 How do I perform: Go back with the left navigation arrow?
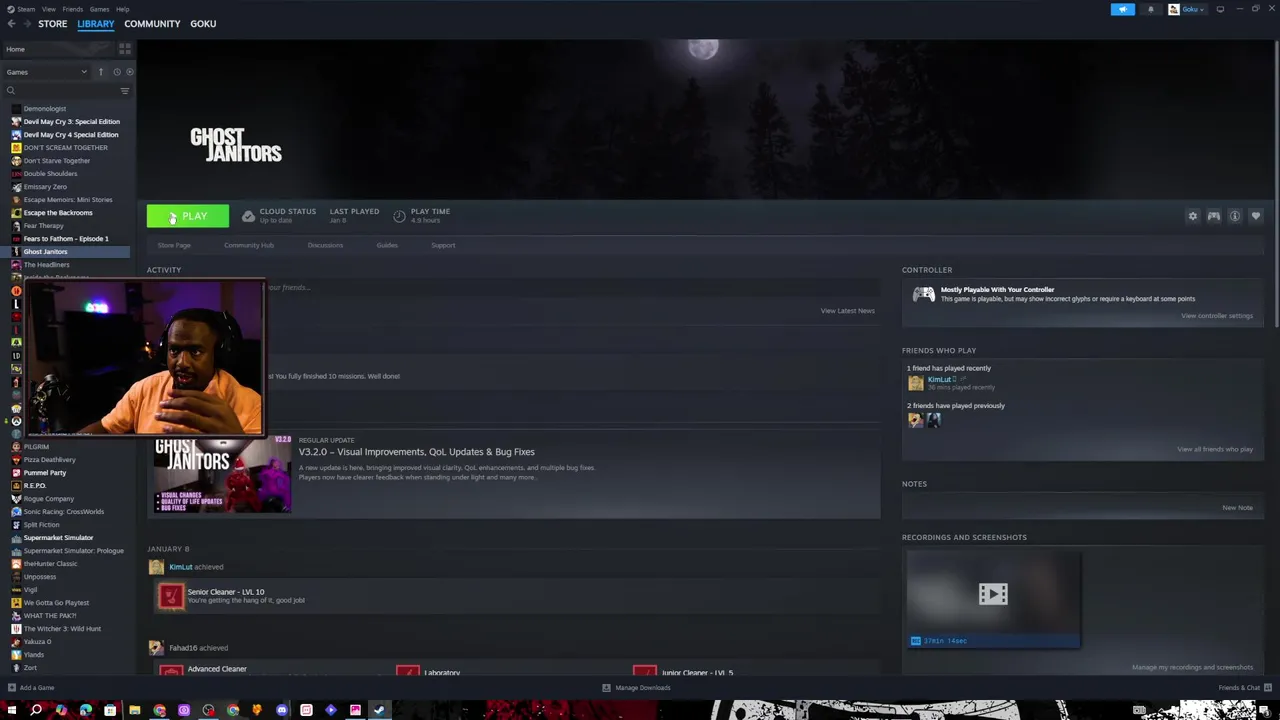[11, 24]
